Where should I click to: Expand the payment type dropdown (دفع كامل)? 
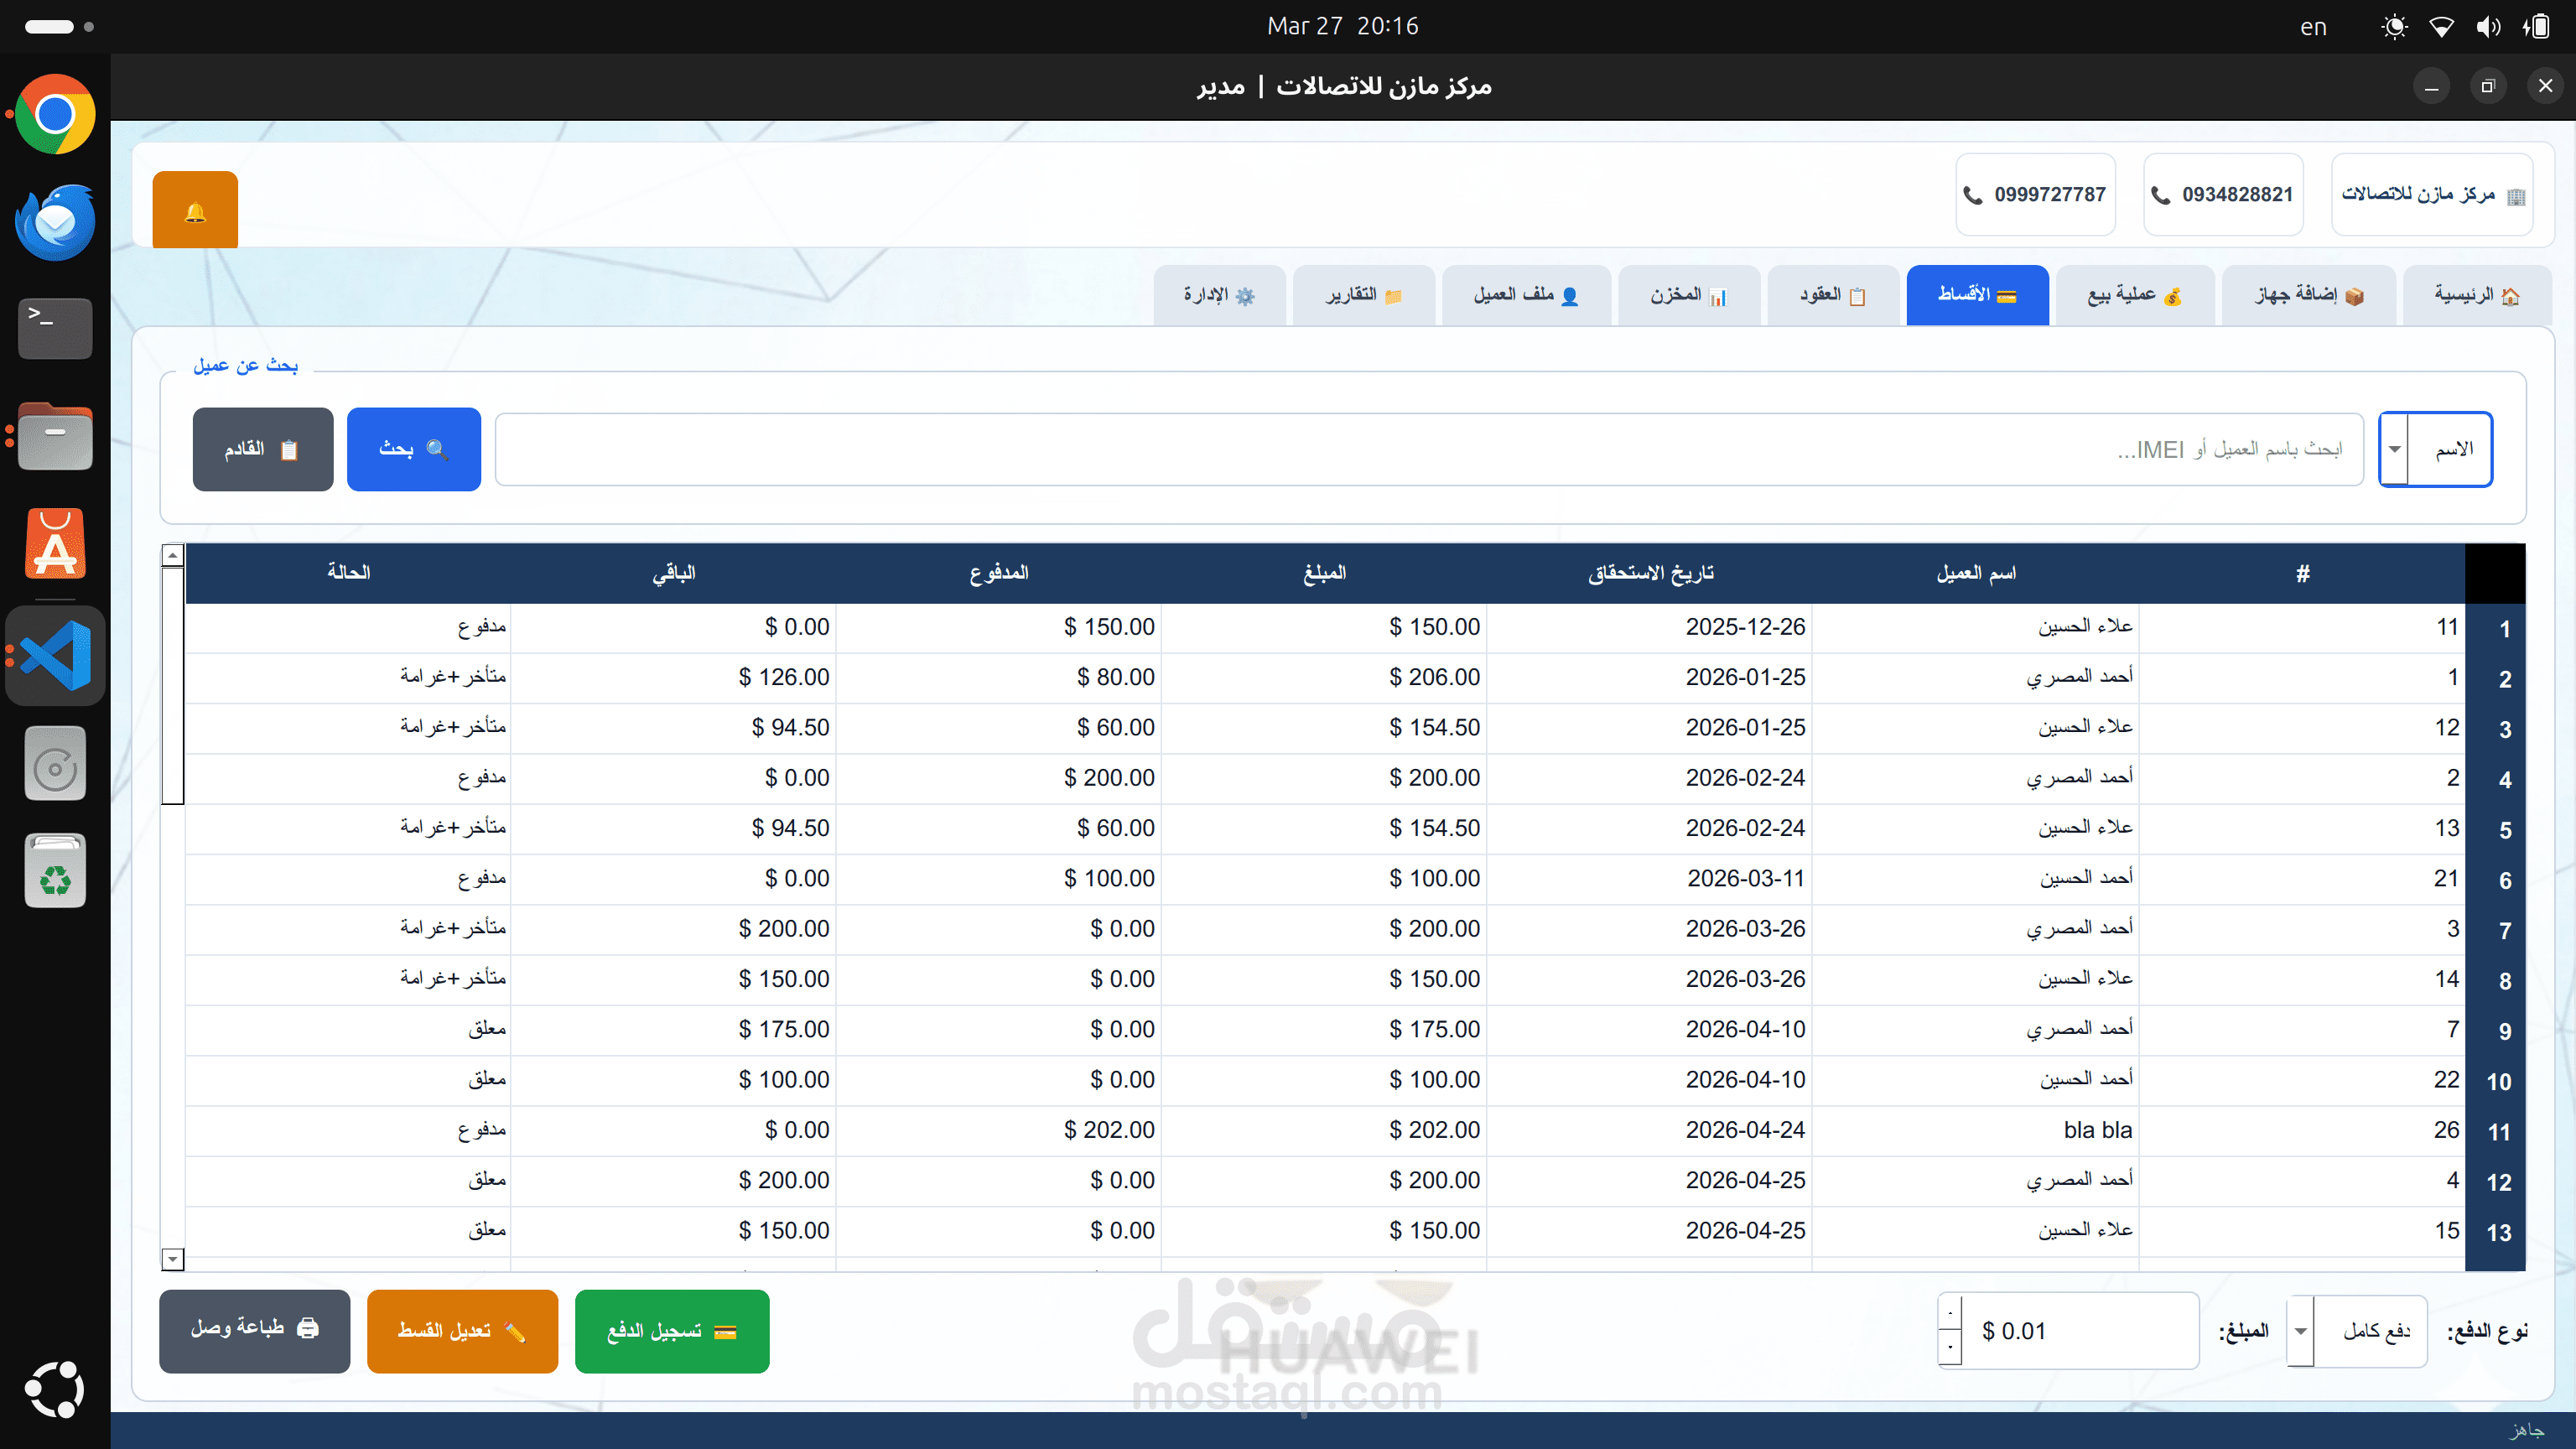[x=2300, y=1331]
